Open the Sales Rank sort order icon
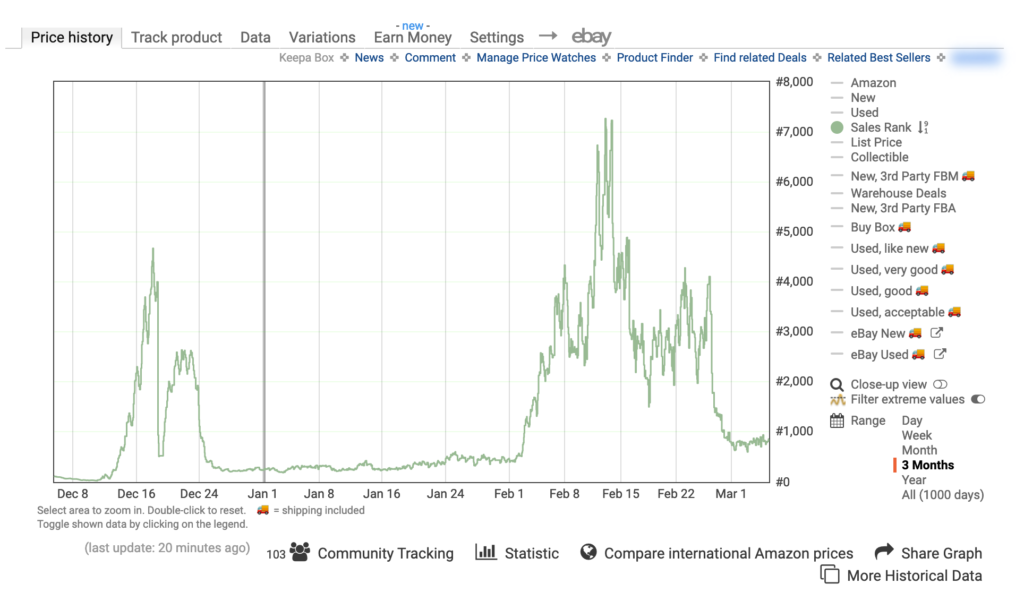The height and width of the screenshot is (601, 1024). [924, 127]
